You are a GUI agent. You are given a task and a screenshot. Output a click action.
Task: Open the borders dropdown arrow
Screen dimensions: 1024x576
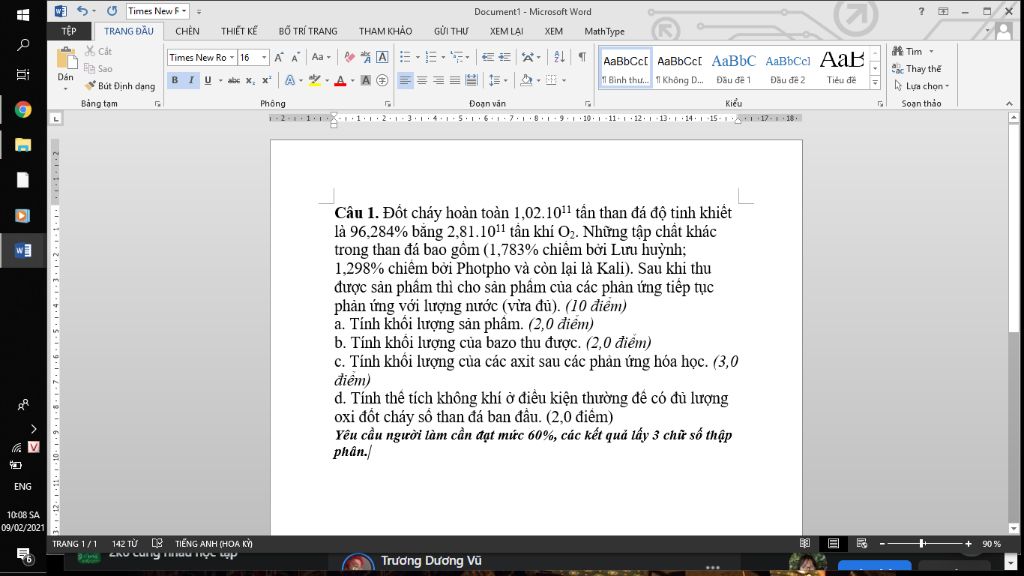point(564,80)
